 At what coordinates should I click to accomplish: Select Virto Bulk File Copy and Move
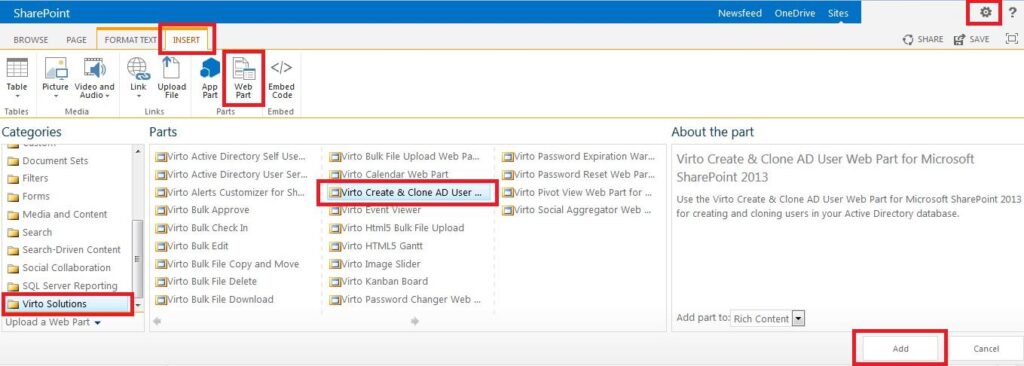pyautogui.click(x=228, y=264)
